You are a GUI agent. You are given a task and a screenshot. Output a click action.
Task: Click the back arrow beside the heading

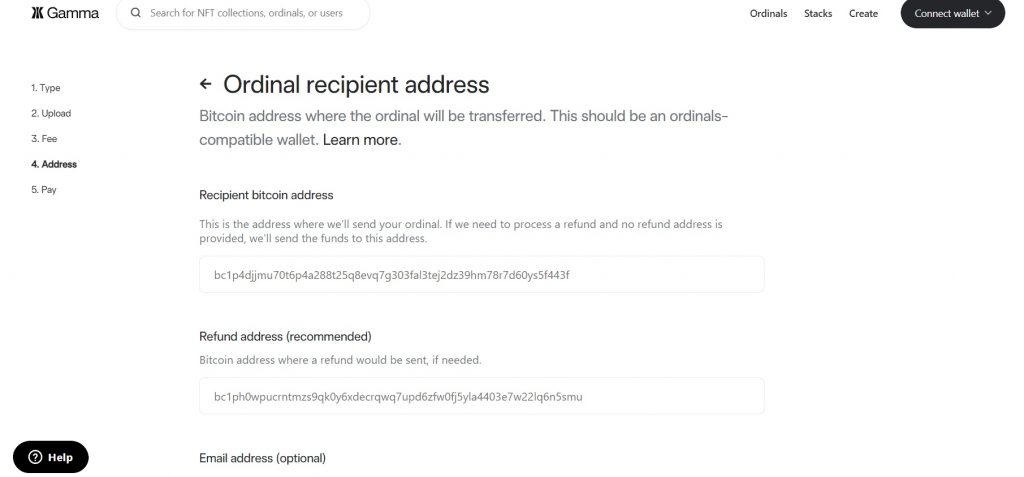point(206,84)
